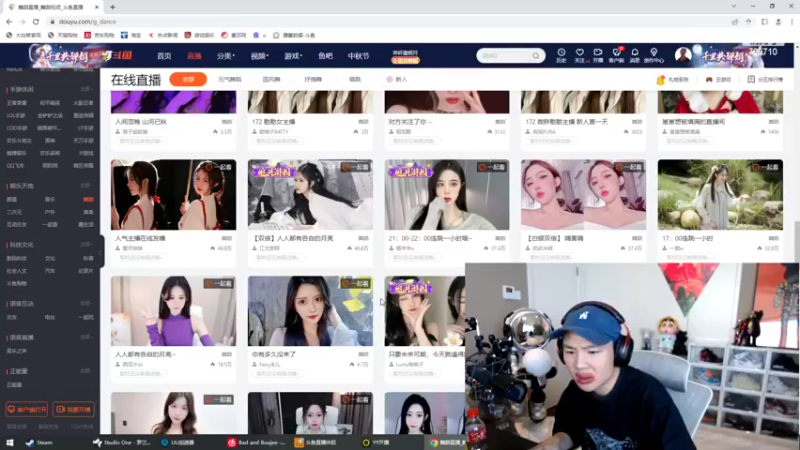800x450 pixels.
Task: Select the 新人 filter tab
Action: coord(397,80)
